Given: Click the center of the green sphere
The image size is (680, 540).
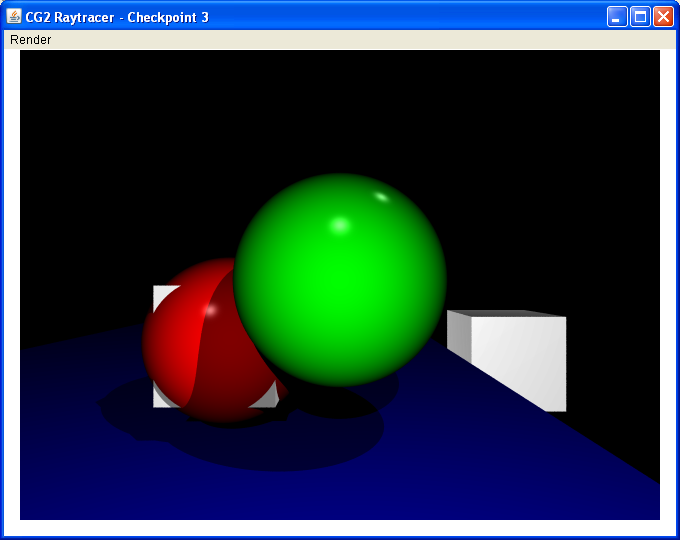Looking at the screenshot, I should (x=340, y=280).
